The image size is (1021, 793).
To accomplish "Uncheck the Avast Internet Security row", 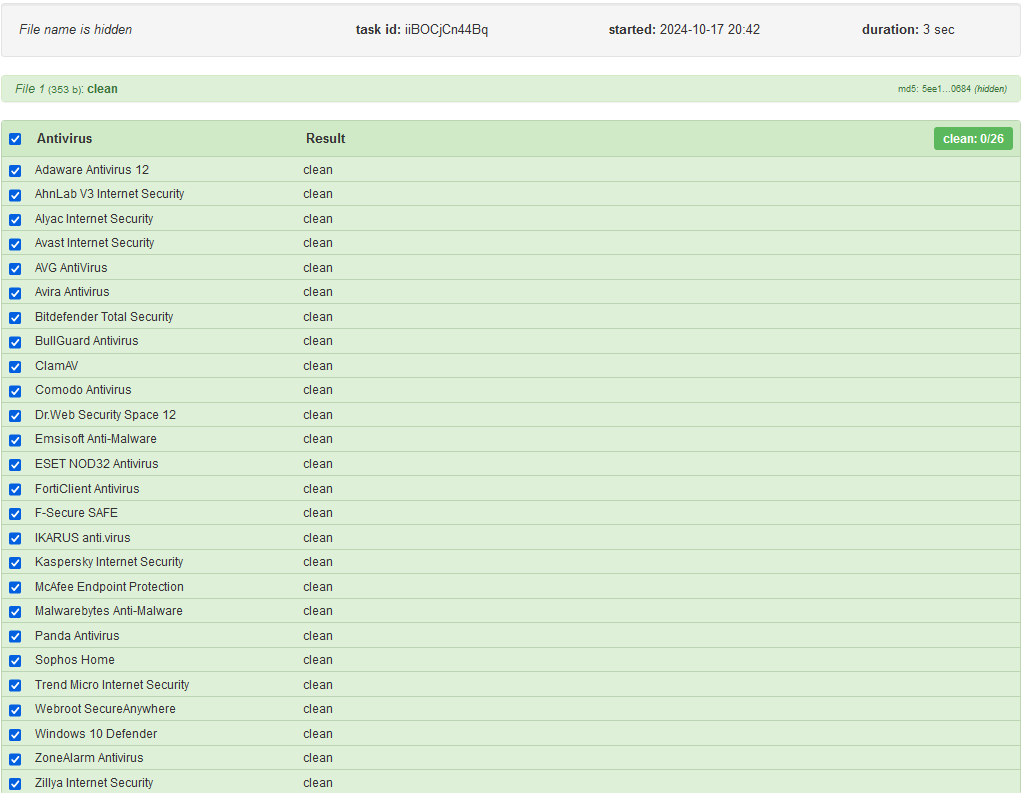I will [15, 244].
